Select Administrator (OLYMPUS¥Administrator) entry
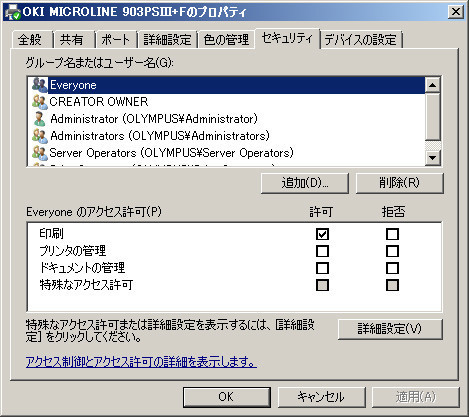469x417 pixels. pos(227,119)
